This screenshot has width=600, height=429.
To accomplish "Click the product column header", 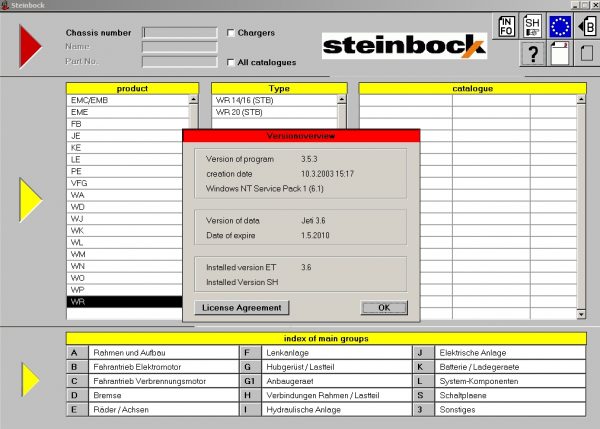I will coord(132,88).
